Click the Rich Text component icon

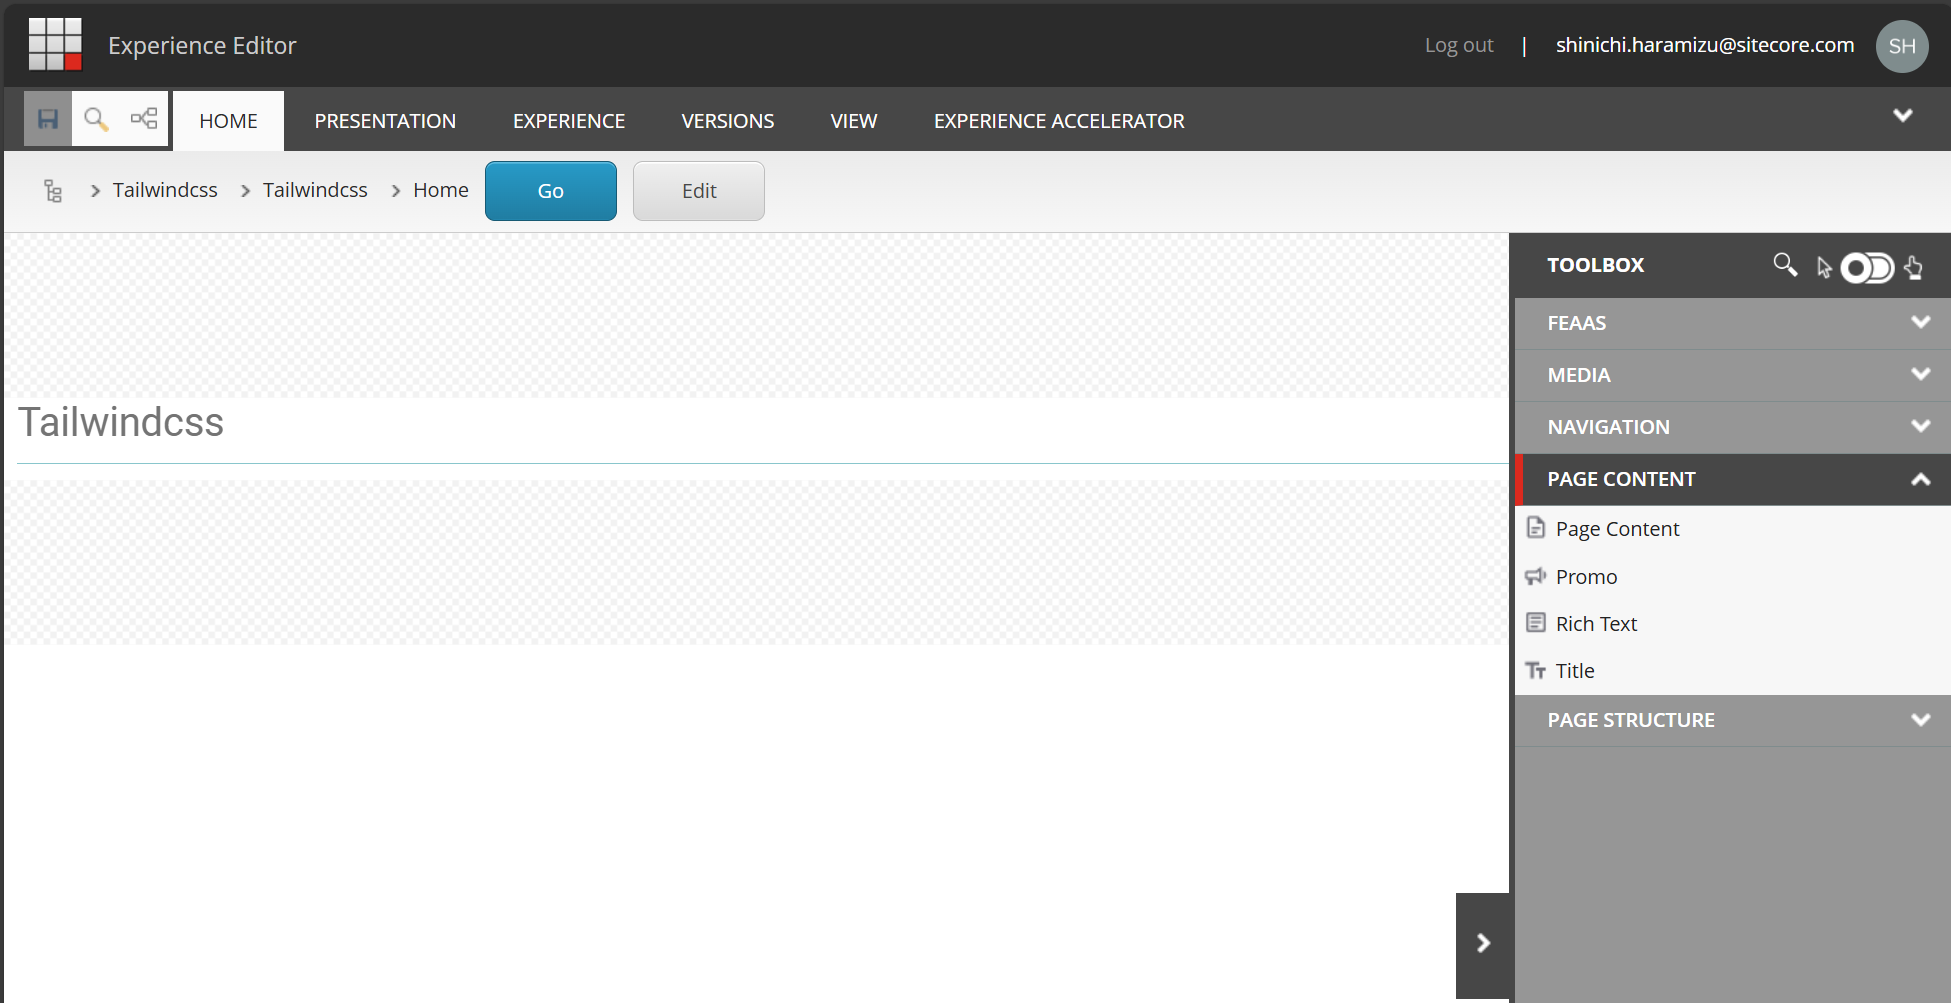(x=1536, y=623)
